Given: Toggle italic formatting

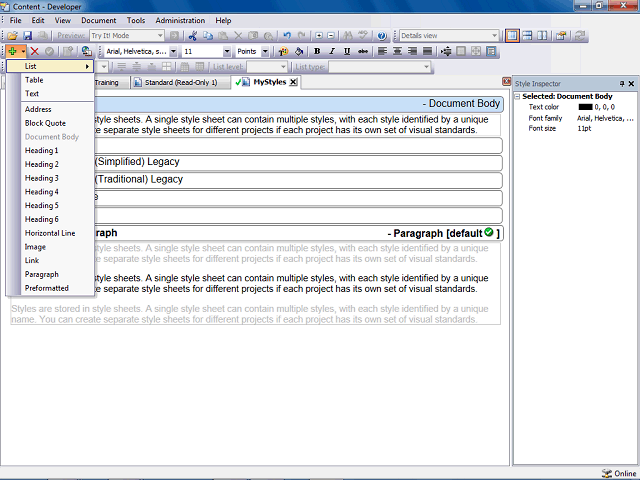Looking at the screenshot, I should click(x=332, y=51).
